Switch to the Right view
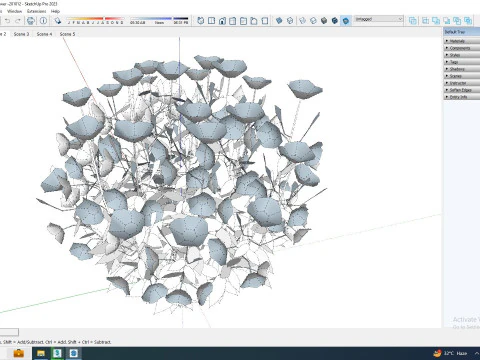 tap(233, 21)
